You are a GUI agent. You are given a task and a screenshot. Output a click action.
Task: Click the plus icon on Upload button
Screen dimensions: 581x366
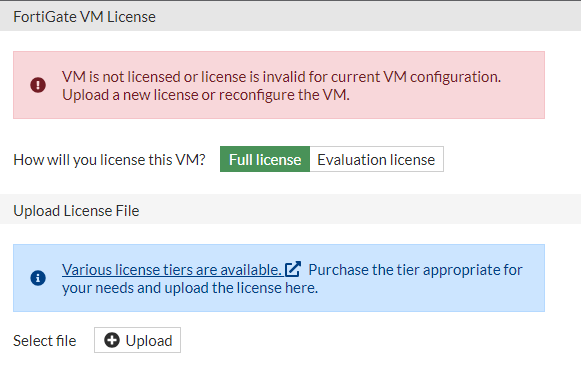(112, 340)
